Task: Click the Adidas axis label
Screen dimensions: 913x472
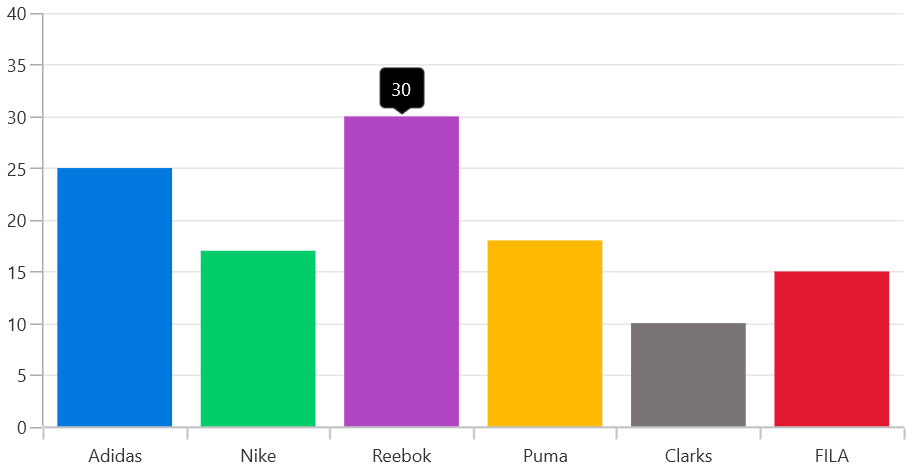Action: [115, 456]
